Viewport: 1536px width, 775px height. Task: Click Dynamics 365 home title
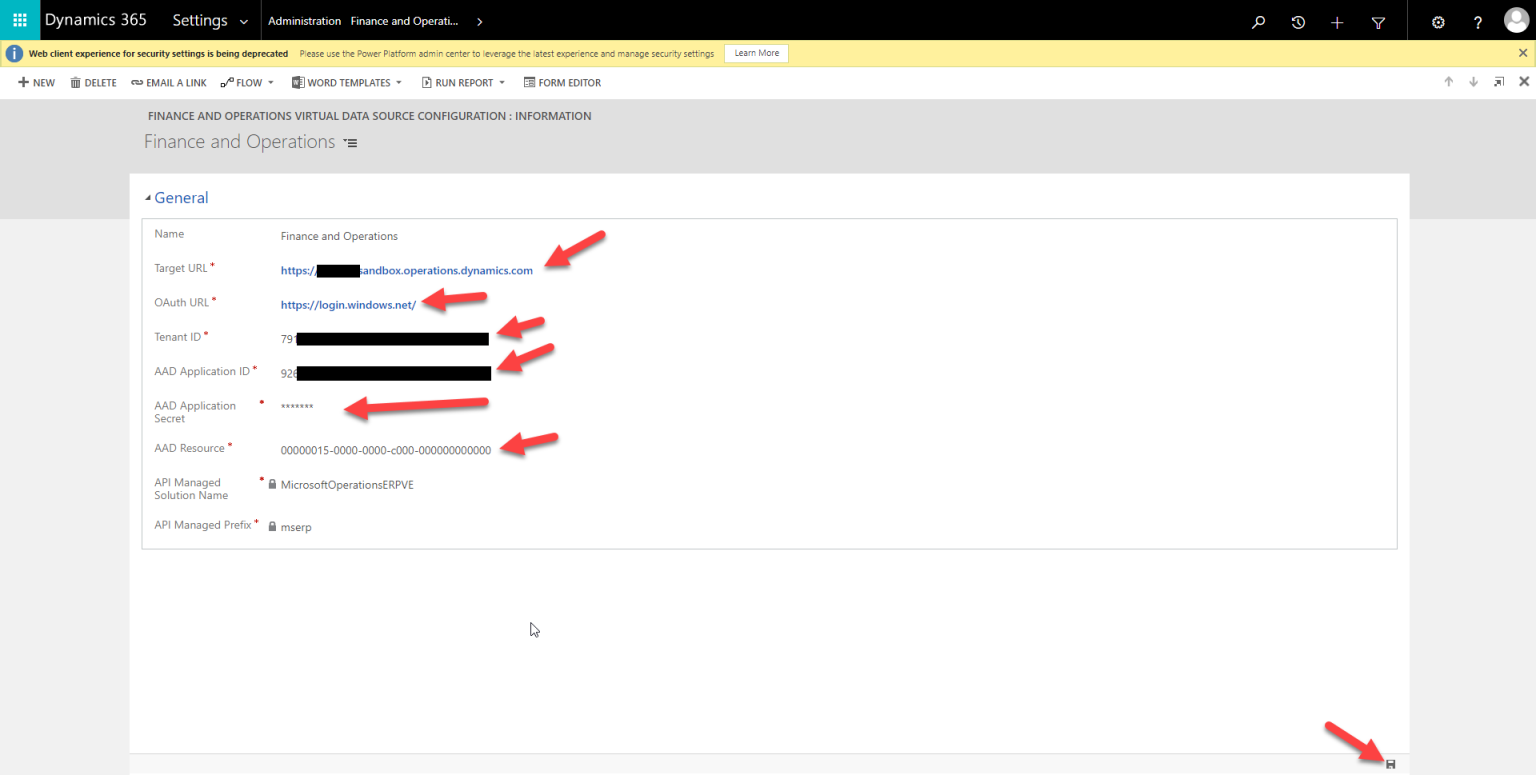[x=96, y=20]
